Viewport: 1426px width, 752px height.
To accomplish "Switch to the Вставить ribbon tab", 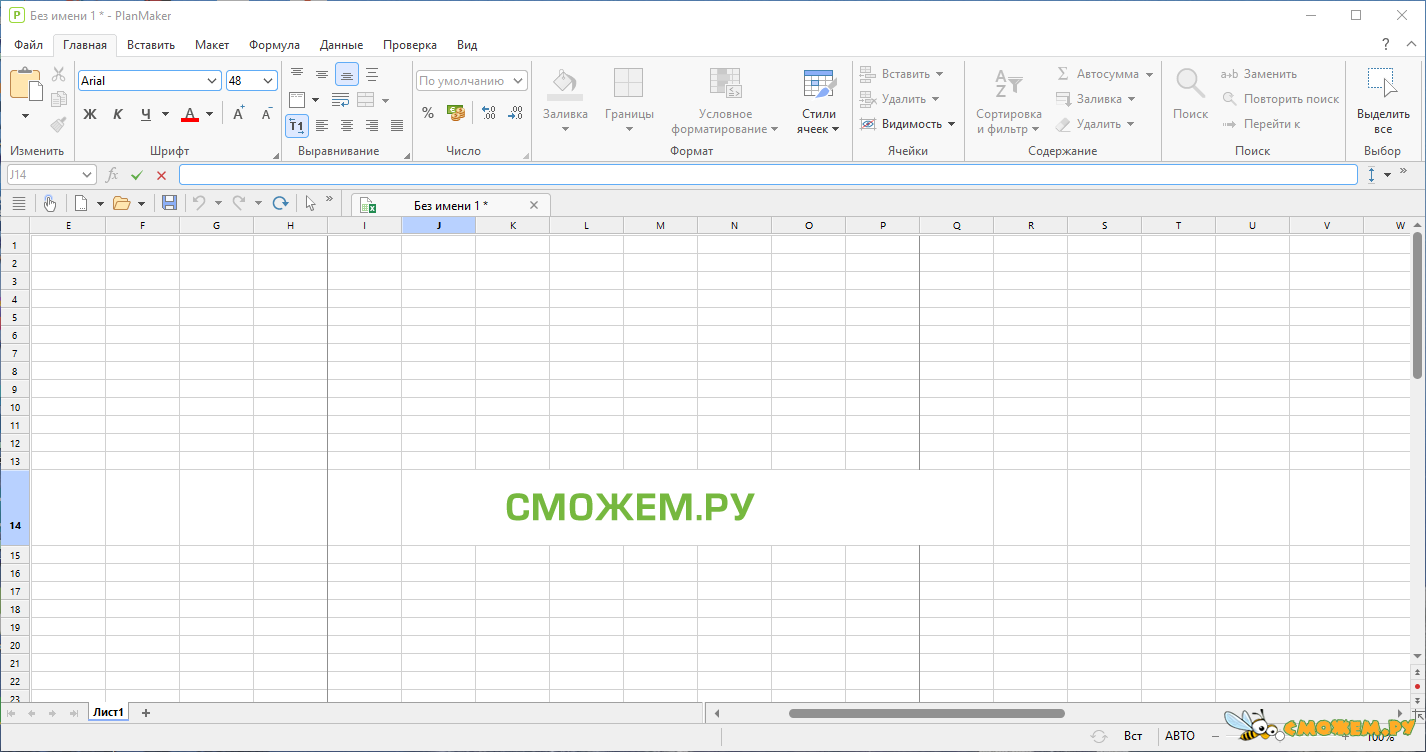I will click(151, 45).
